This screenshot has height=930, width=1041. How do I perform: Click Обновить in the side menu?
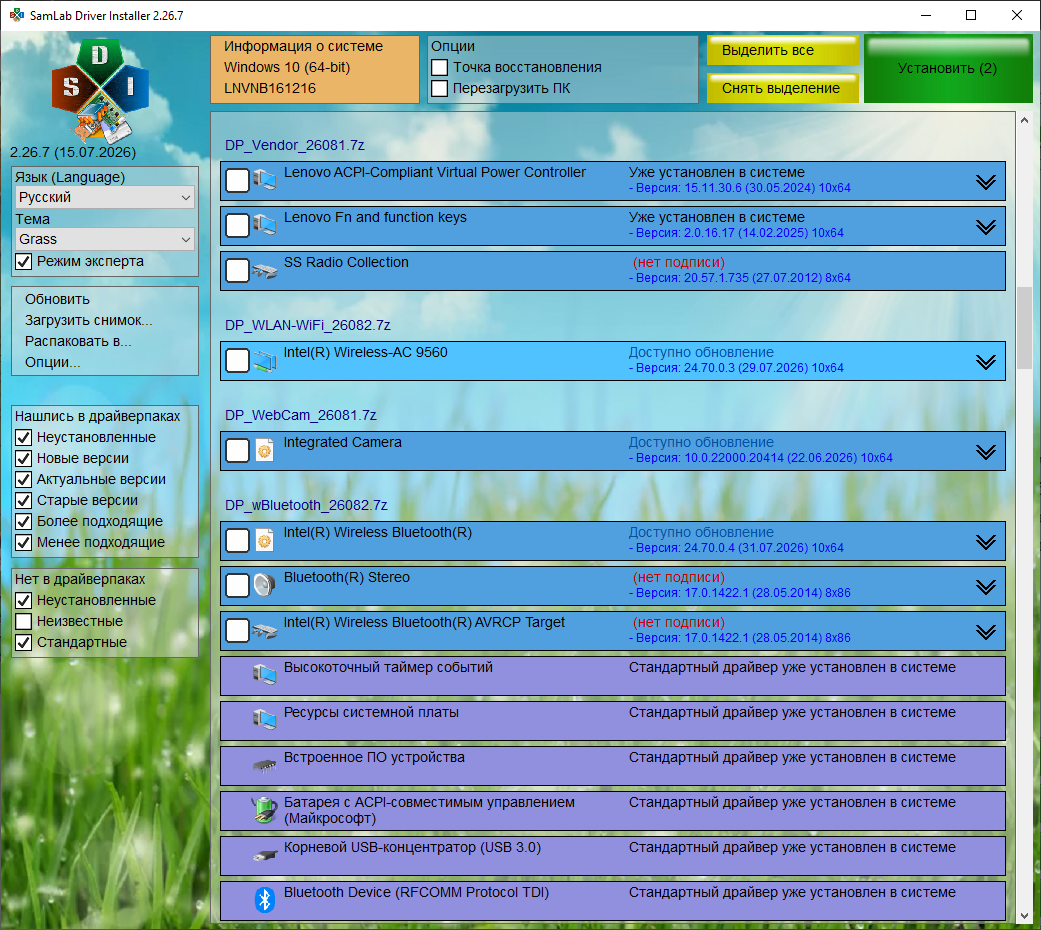pyautogui.click(x=57, y=299)
